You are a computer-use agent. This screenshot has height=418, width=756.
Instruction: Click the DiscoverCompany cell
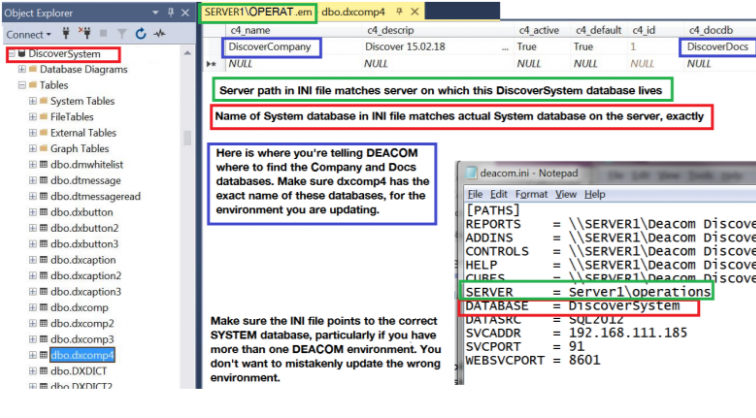coord(270,47)
